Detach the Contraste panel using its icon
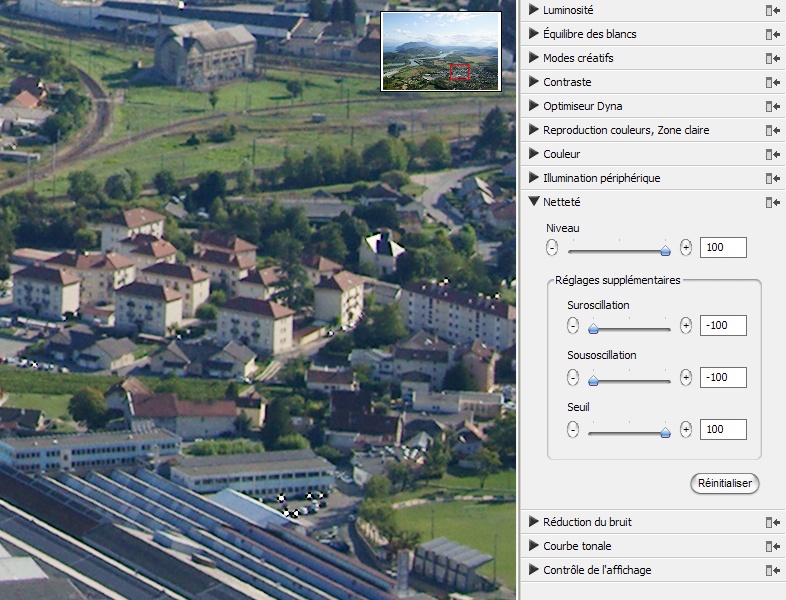 coord(772,82)
